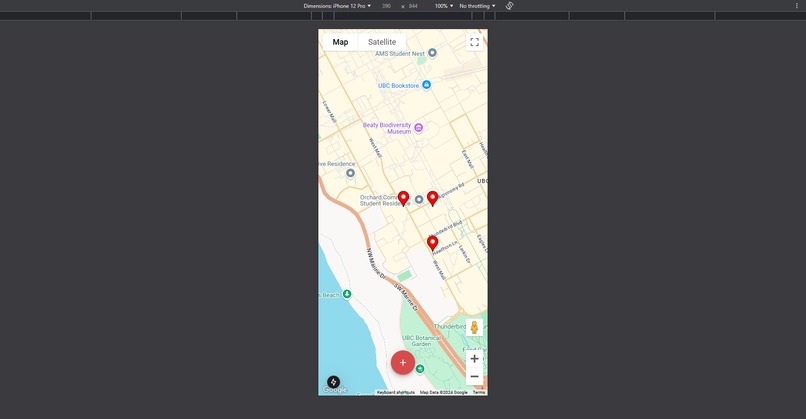
Task: Click the Beaty Biodiversity Museum label
Action: tap(387, 128)
